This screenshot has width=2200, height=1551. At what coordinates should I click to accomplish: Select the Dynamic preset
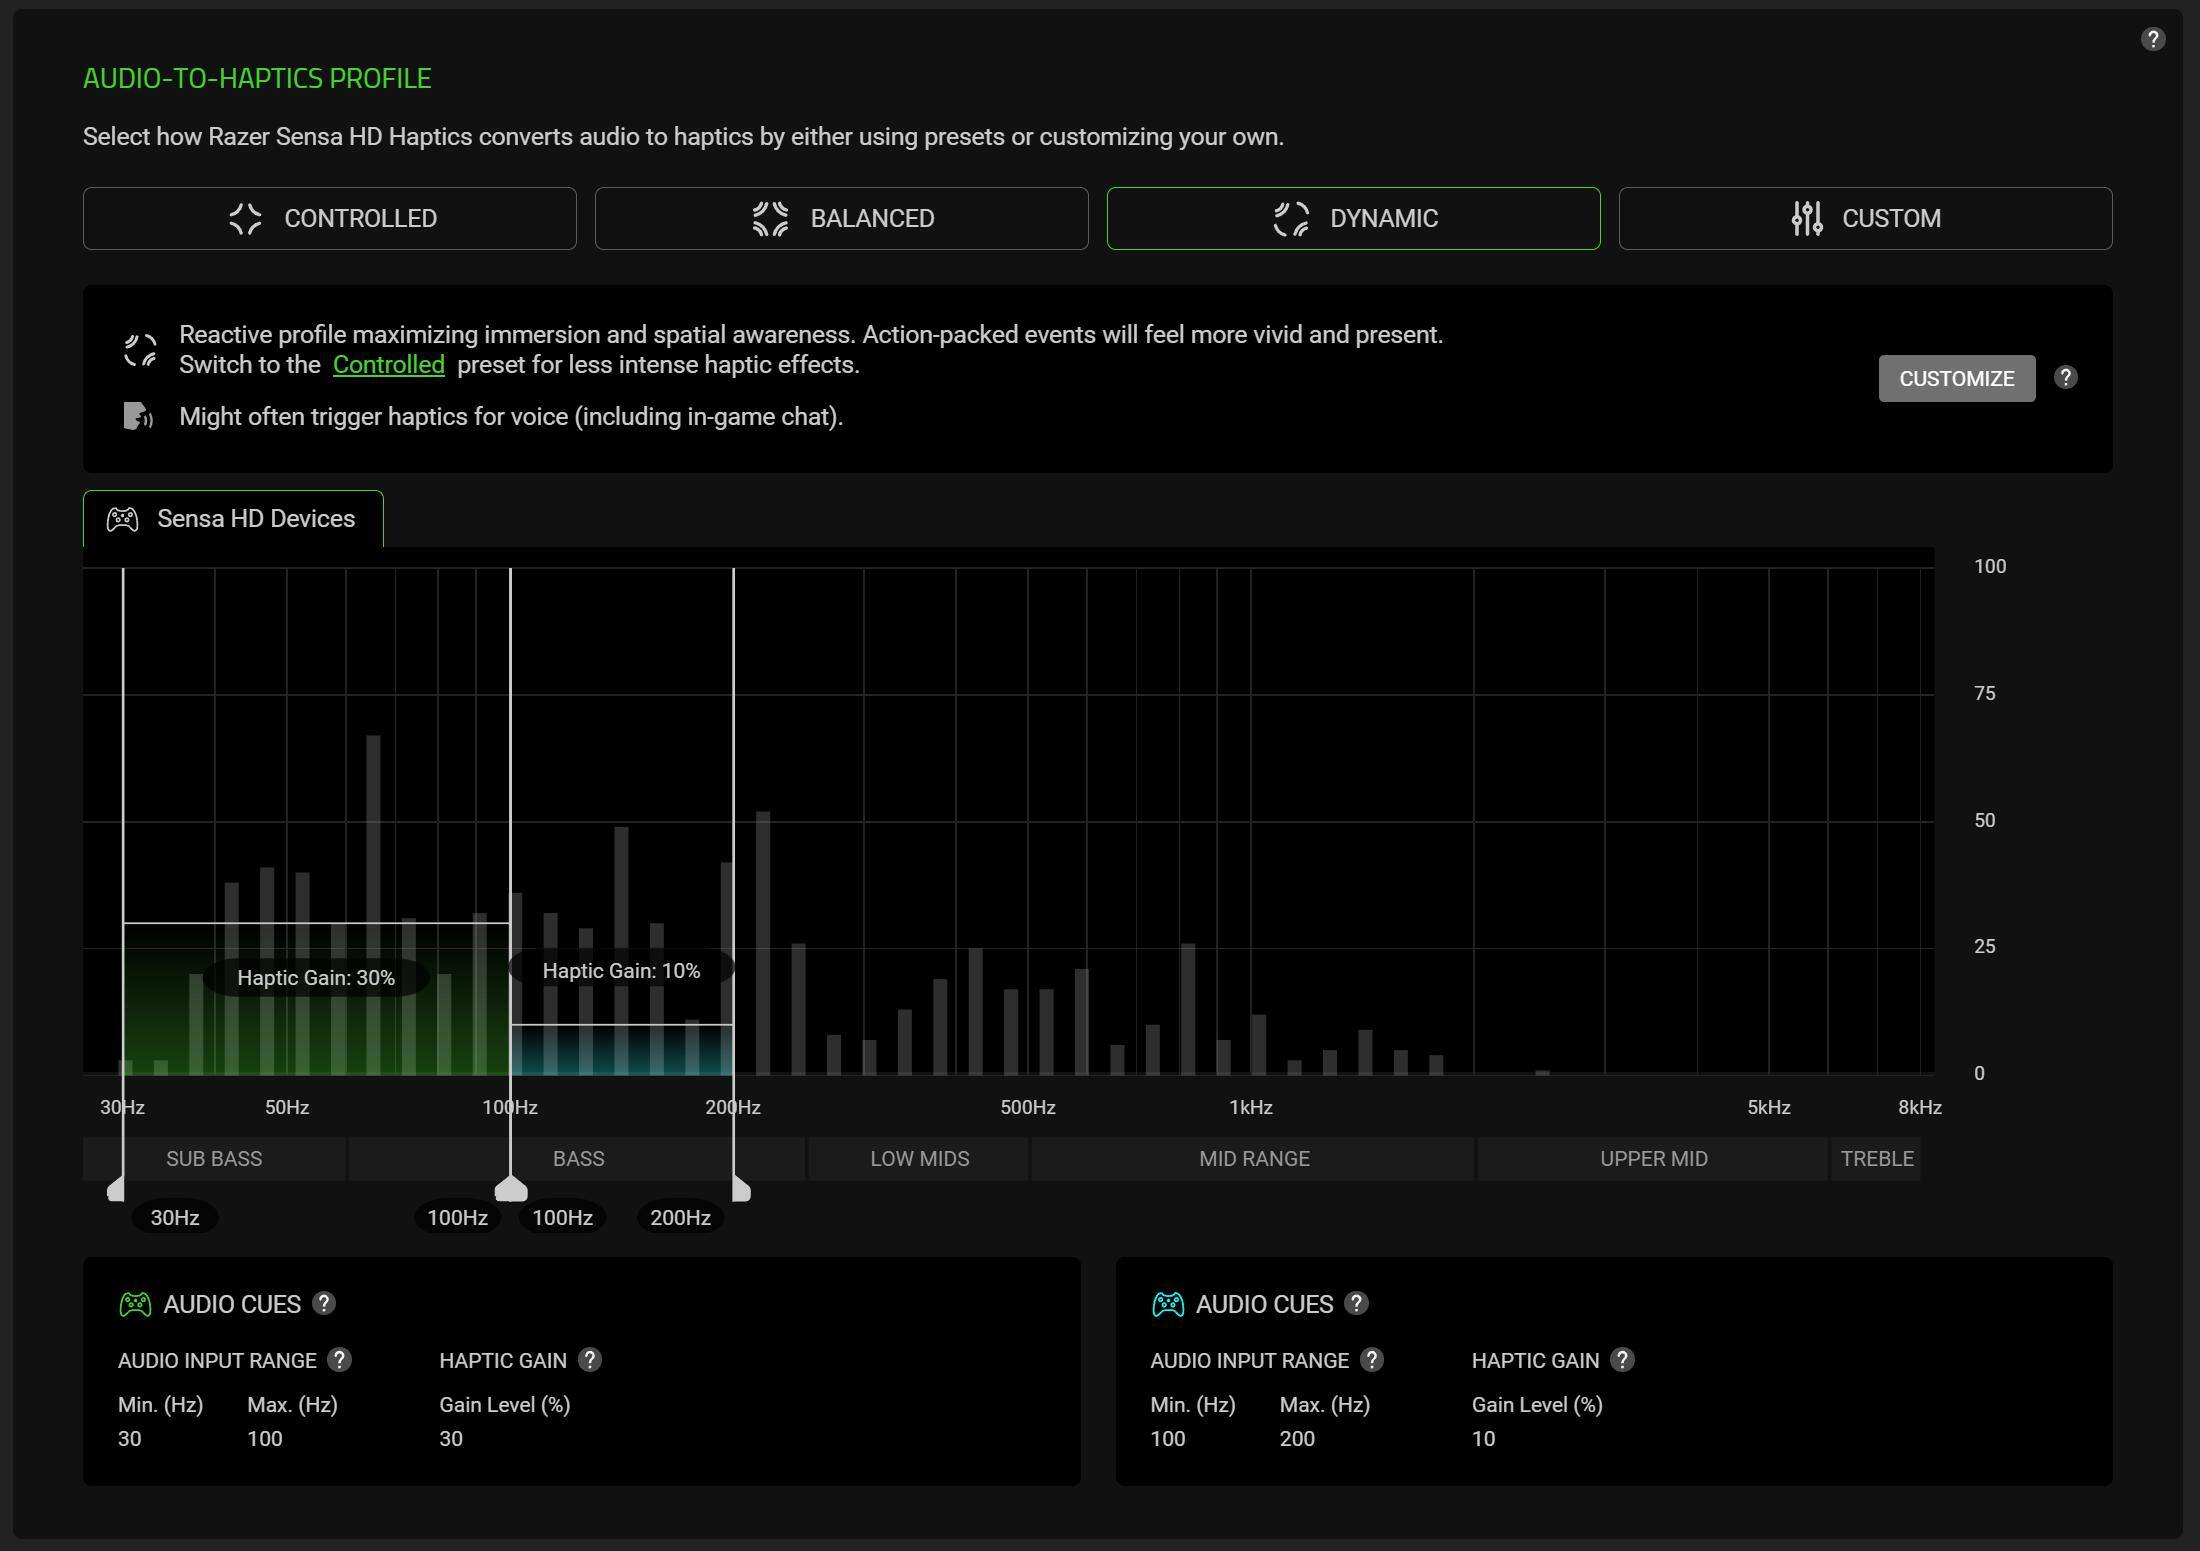tap(1353, 218)
